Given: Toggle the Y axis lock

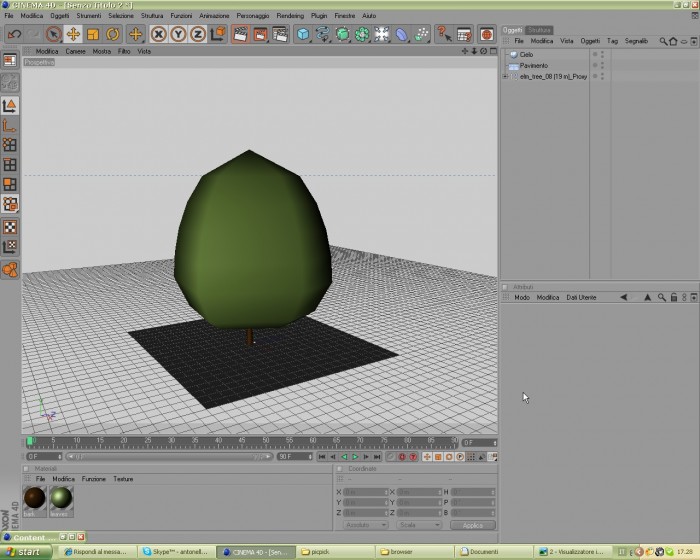Looking at the screenshot, I should tap(178, 34).
